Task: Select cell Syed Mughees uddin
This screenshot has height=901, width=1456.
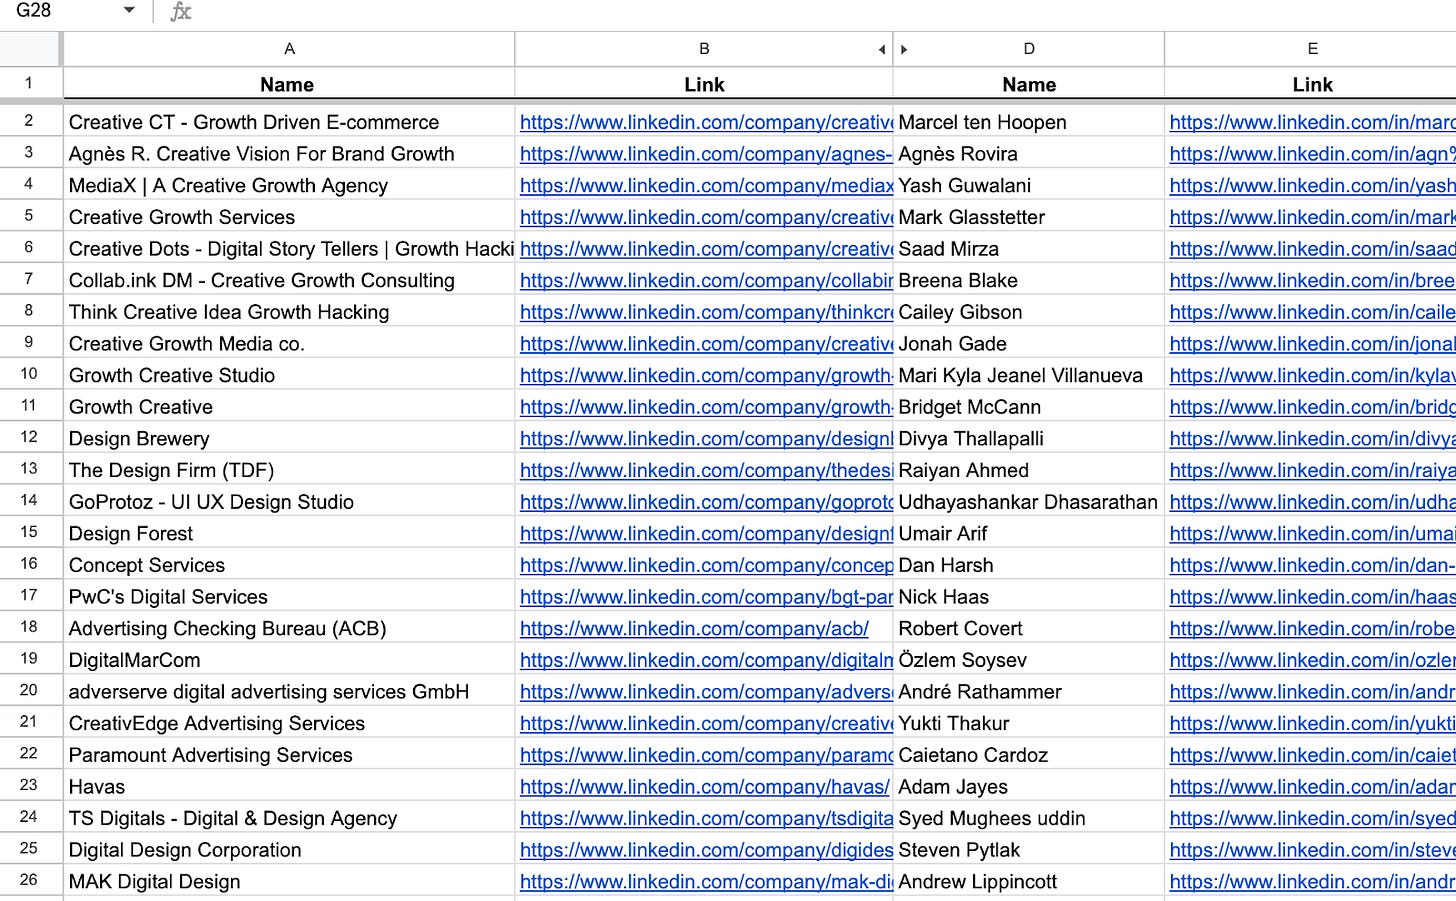Action: 1029,818
